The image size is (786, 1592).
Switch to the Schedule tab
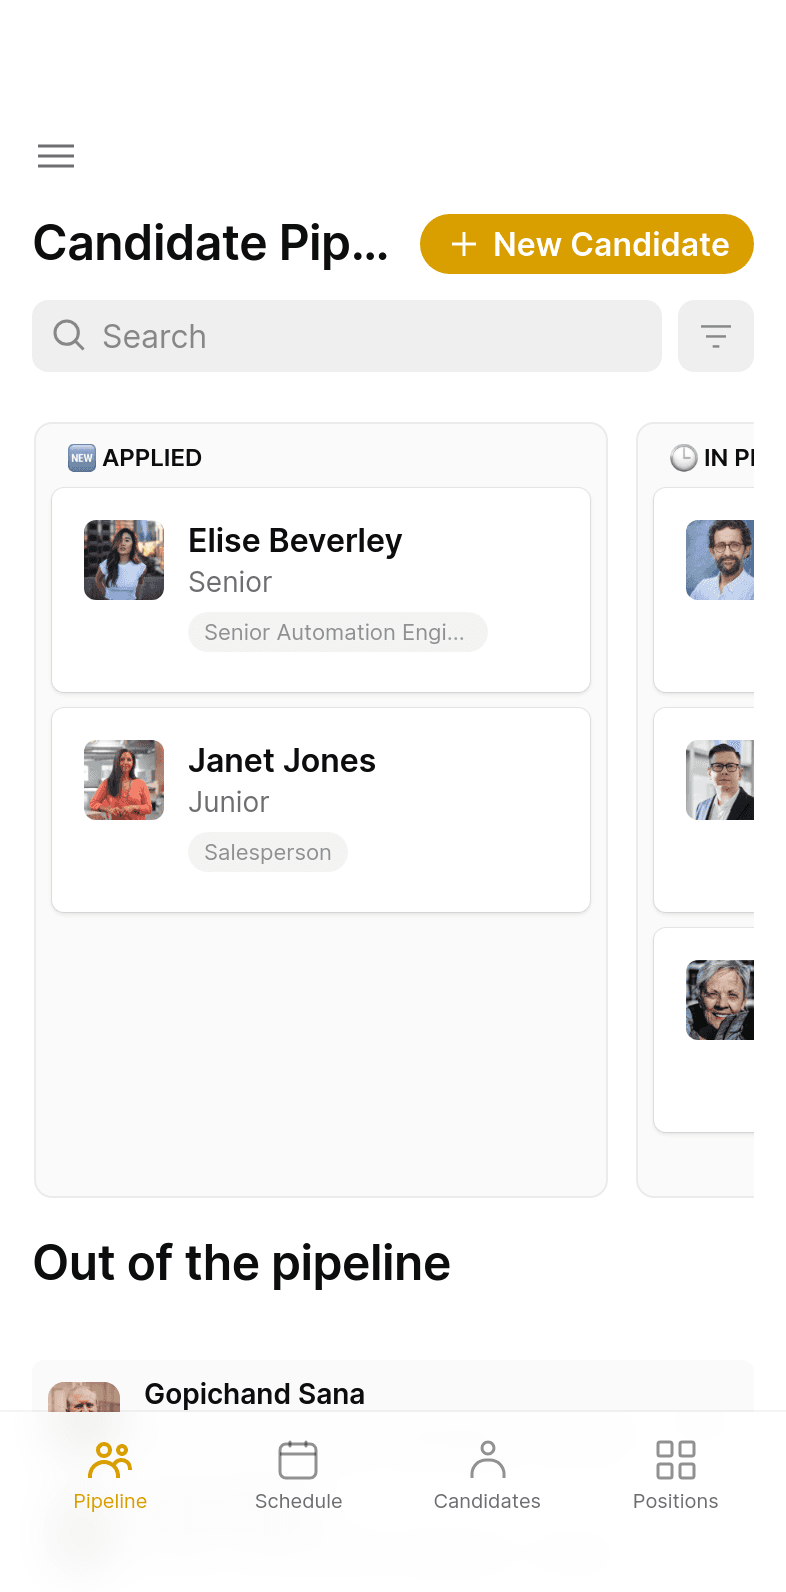298,1476
